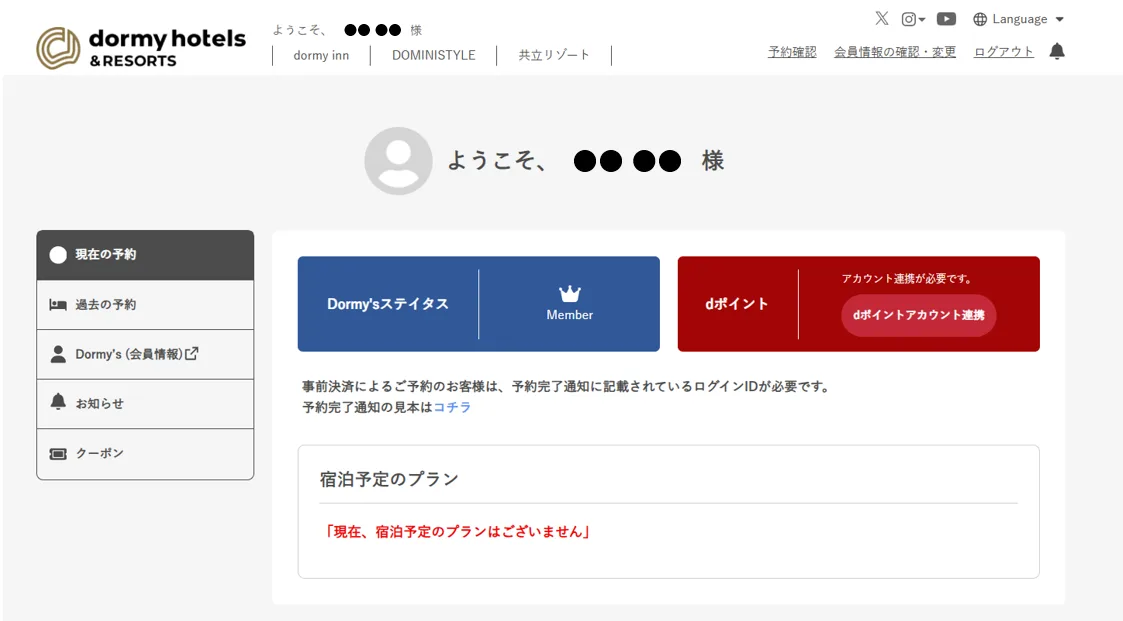
Task: Click the ログアウト link
Action: 1003,52
